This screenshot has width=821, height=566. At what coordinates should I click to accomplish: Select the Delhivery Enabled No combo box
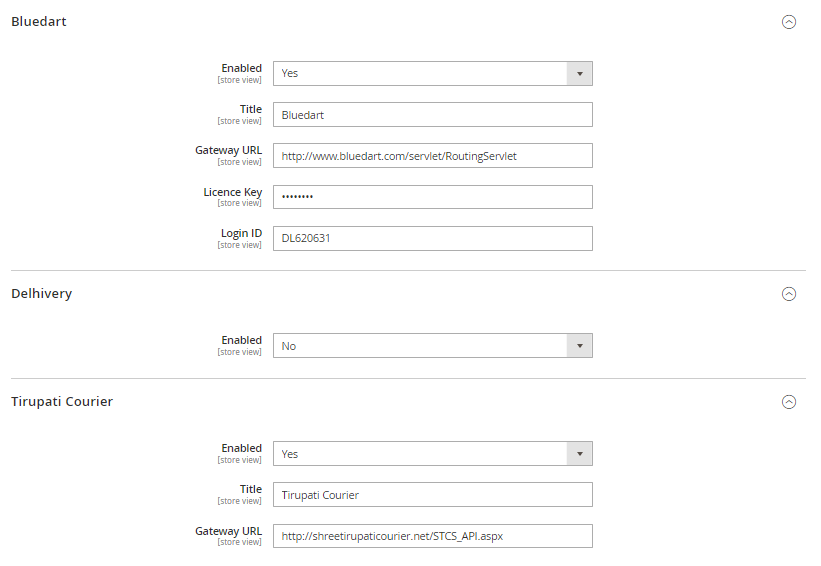(x=433, y=346)
